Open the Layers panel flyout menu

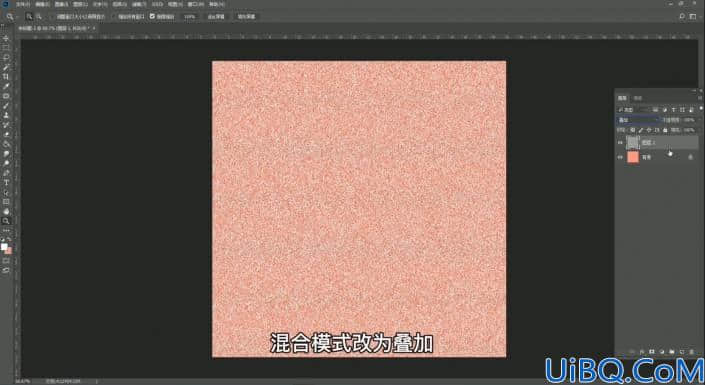pyautogui.click(x=700, y=98)
